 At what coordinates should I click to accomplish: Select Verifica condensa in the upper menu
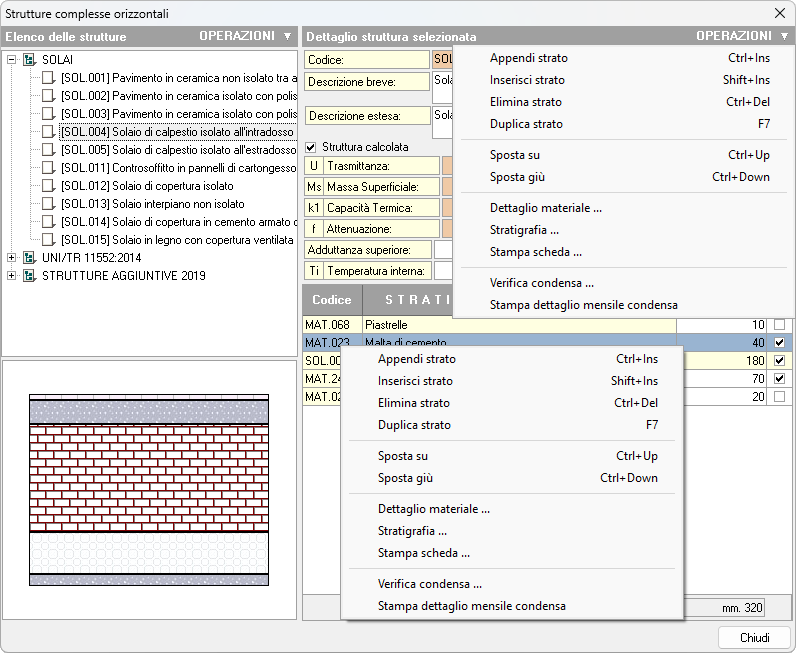click(x=542, y=283)
